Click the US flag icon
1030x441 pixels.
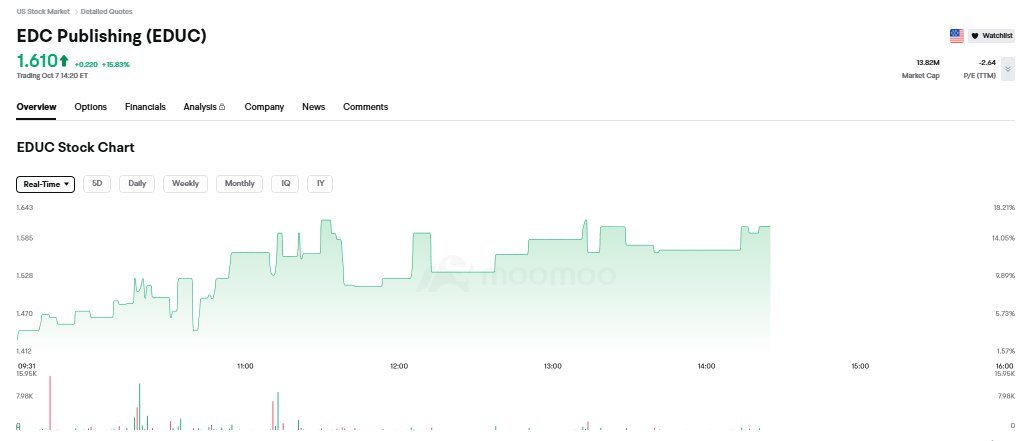[956, 36]
